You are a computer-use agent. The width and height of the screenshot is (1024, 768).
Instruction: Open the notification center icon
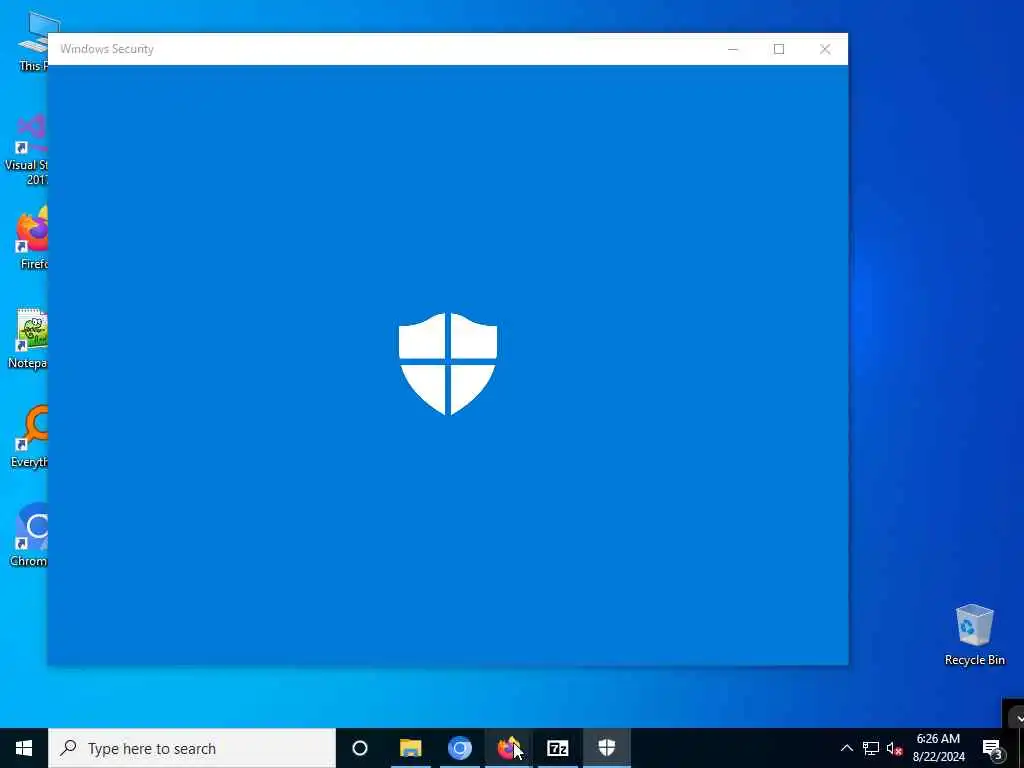coord(993,748)
